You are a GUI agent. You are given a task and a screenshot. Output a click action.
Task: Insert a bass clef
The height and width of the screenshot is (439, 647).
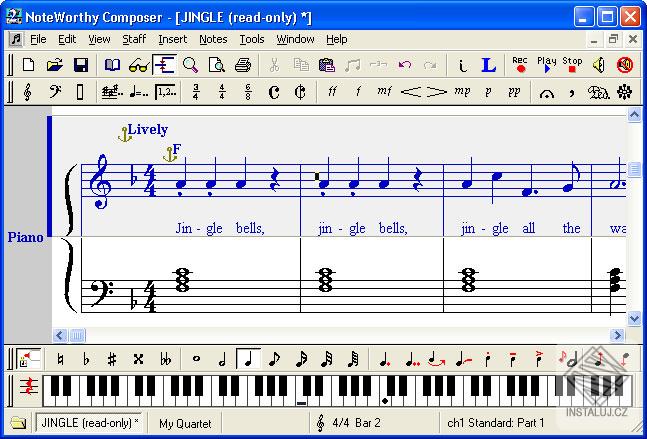[x=54, y=91]
